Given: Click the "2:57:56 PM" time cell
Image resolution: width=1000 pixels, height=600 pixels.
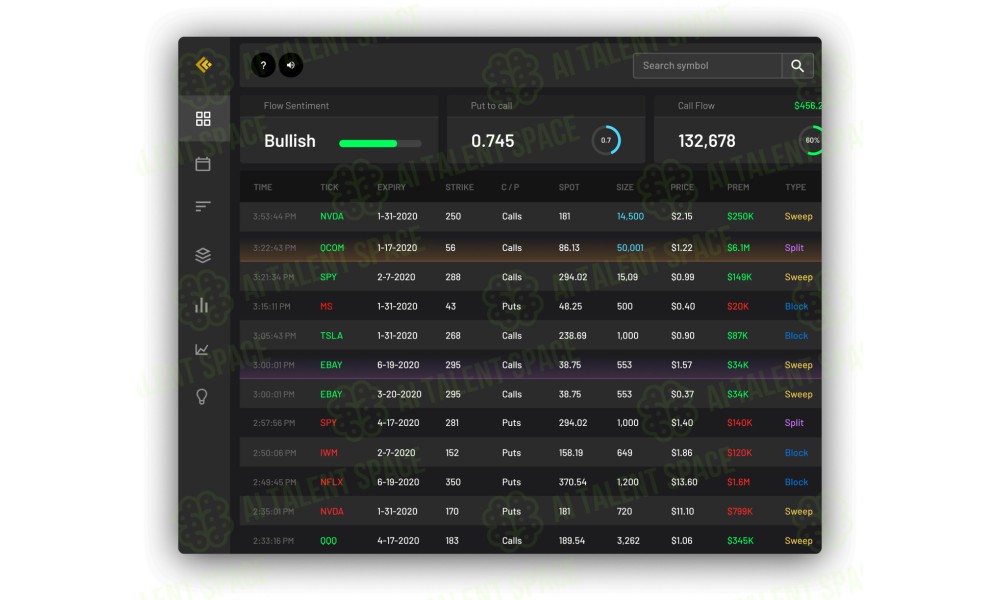Looking at the screenshot, I should click(x=274, y=423).
